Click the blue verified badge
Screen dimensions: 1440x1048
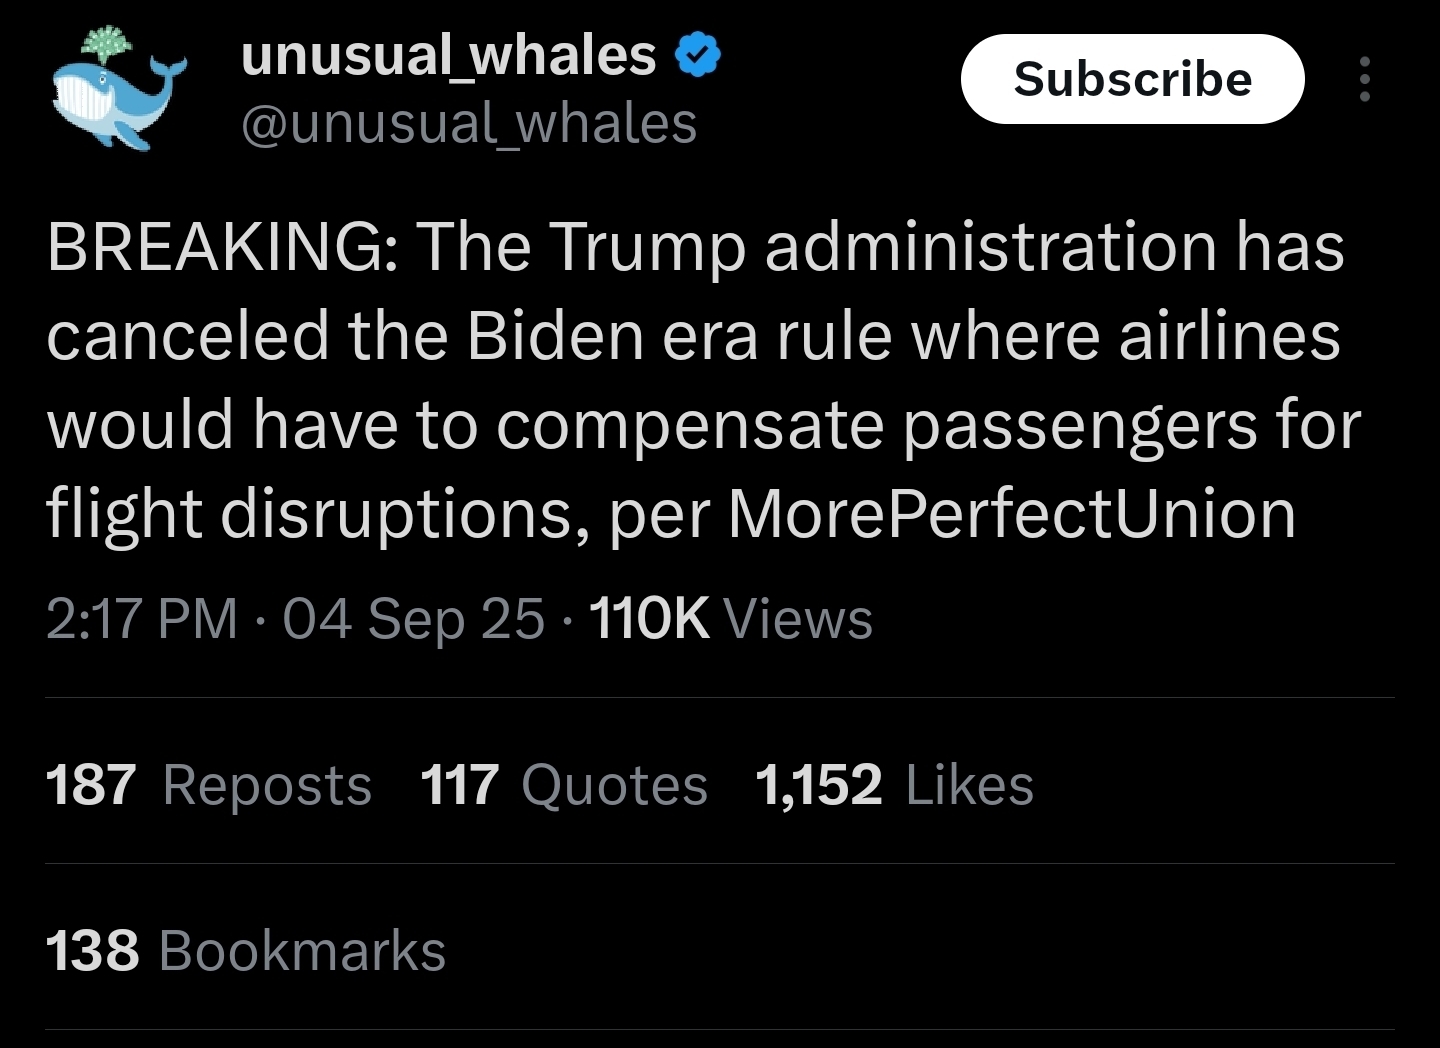tap(699, 56)
